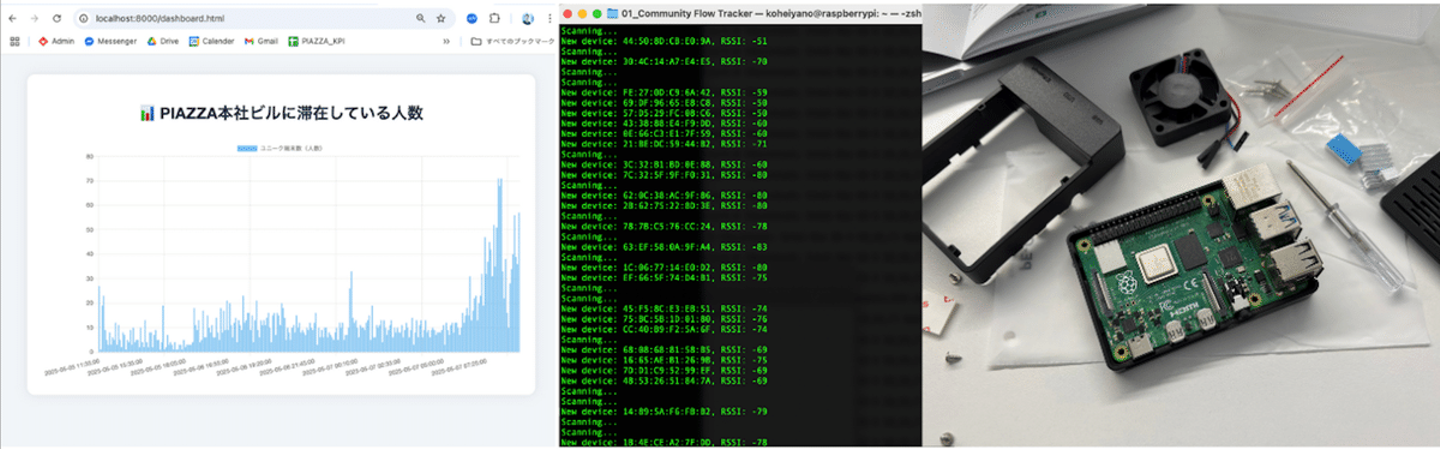Click terminal line with device 21:BE:DC:59:44:B2
Screen dimensions: 1440x449
tap(665, 145)
